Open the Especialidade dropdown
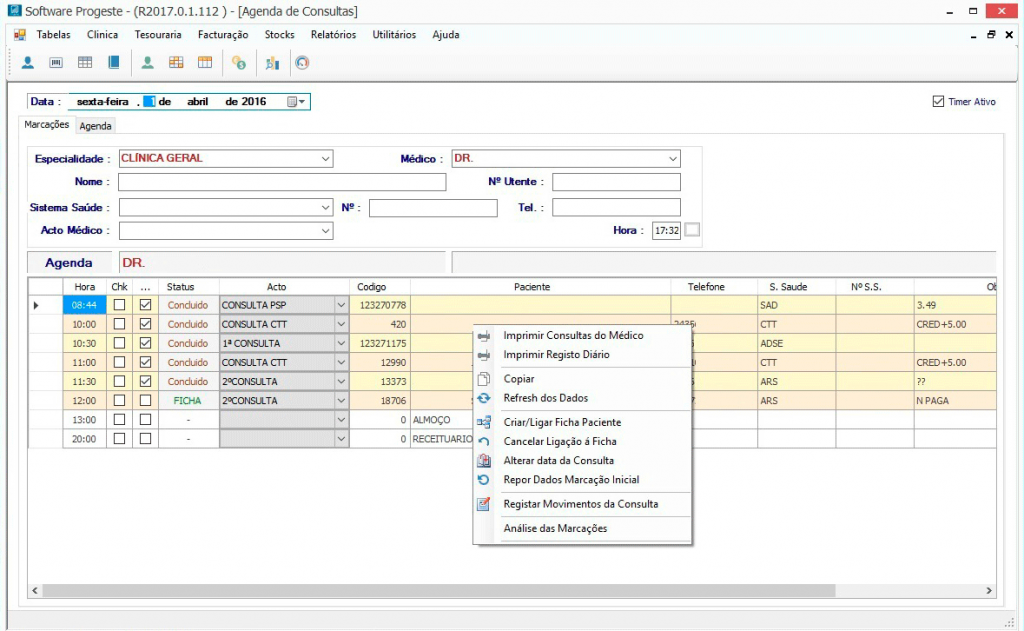The image size is (1024, 631). point(325,159)
